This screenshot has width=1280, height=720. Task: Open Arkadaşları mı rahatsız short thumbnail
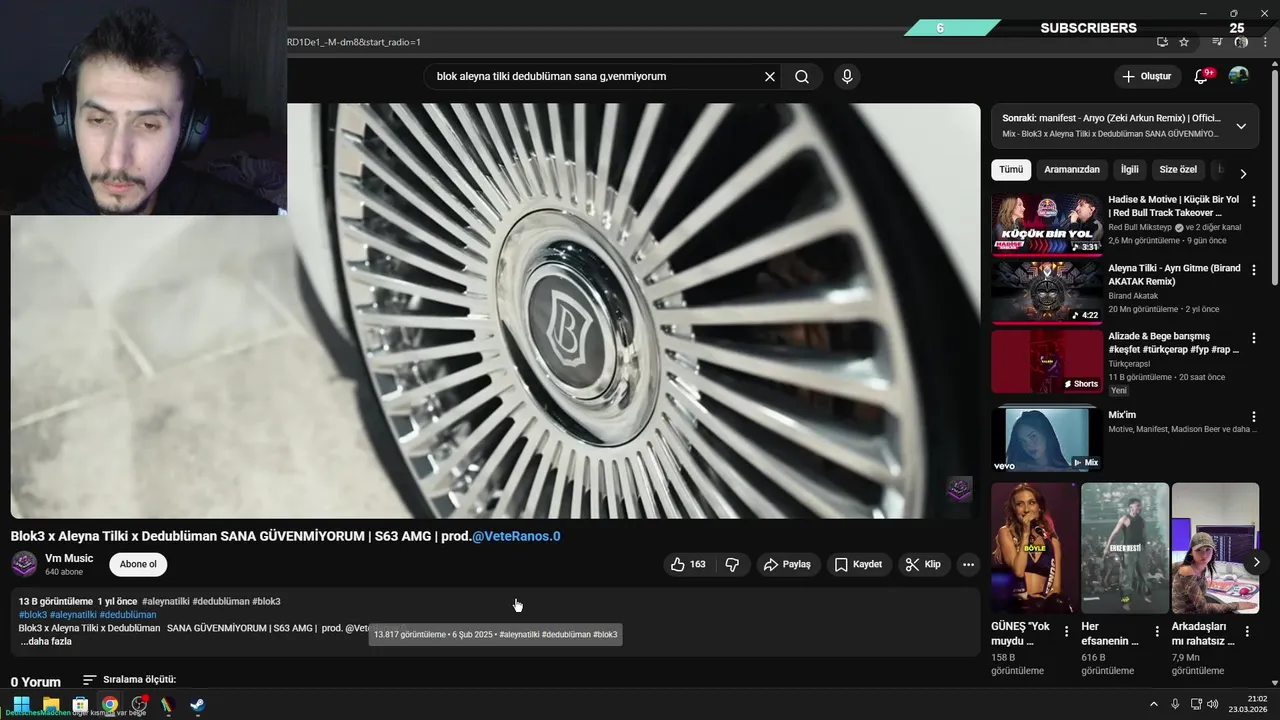pyautogui.click(x=1215, y=548)
